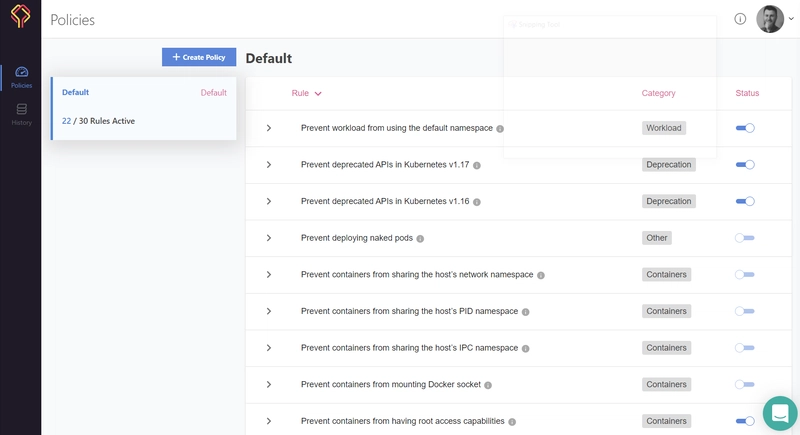Disable the default namespace rule toggle

745,128
